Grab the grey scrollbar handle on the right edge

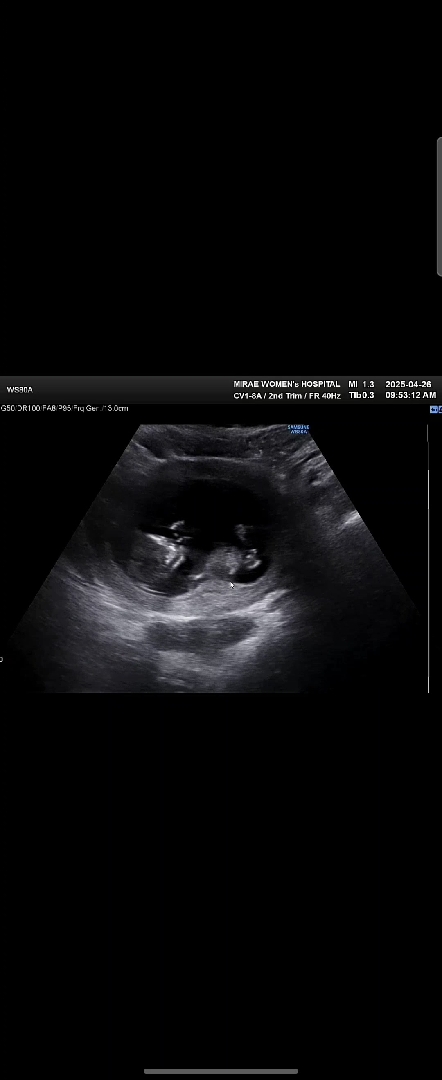[x=439, y=207]
